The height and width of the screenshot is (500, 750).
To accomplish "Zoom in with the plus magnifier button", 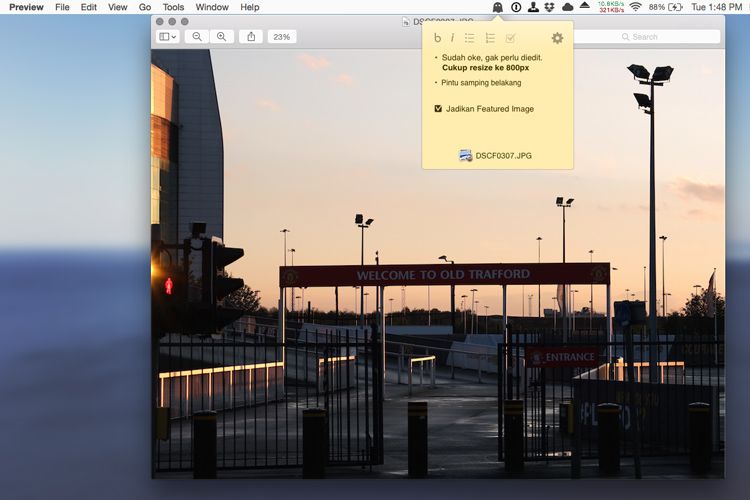I will [221, 37].
